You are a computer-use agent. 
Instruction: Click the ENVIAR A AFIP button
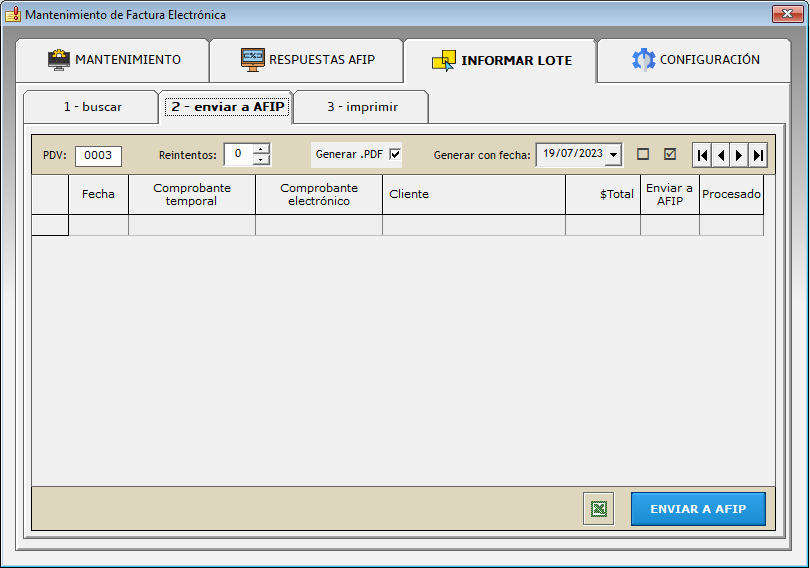point(698,509)
